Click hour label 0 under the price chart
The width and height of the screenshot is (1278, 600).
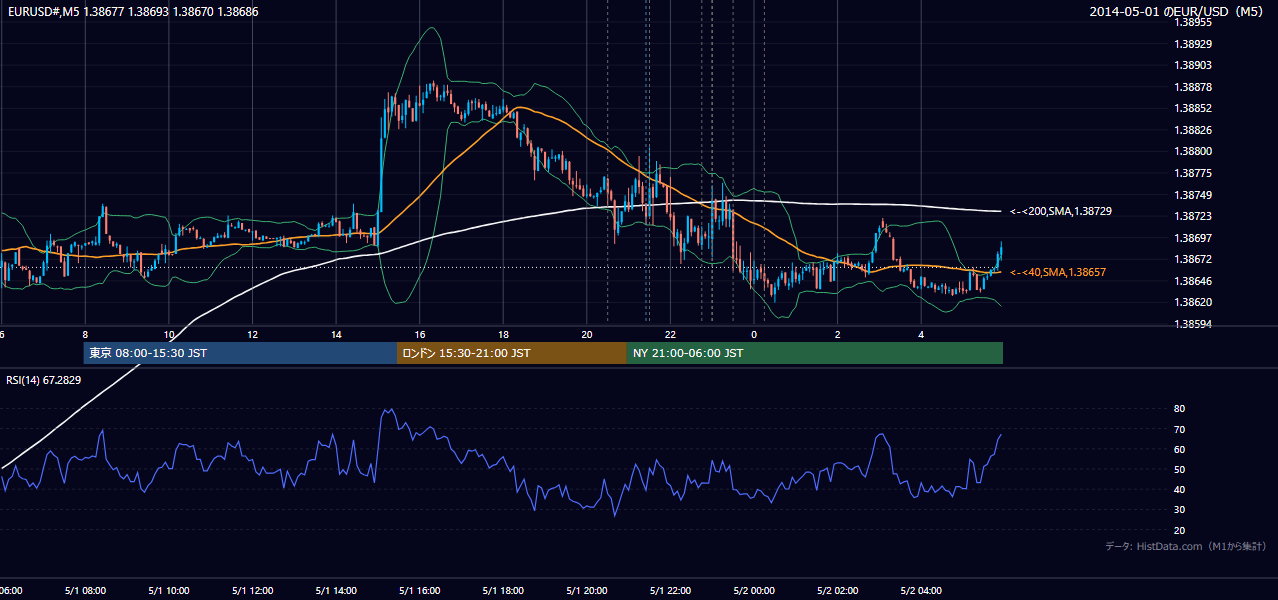(x=754, y=334)
